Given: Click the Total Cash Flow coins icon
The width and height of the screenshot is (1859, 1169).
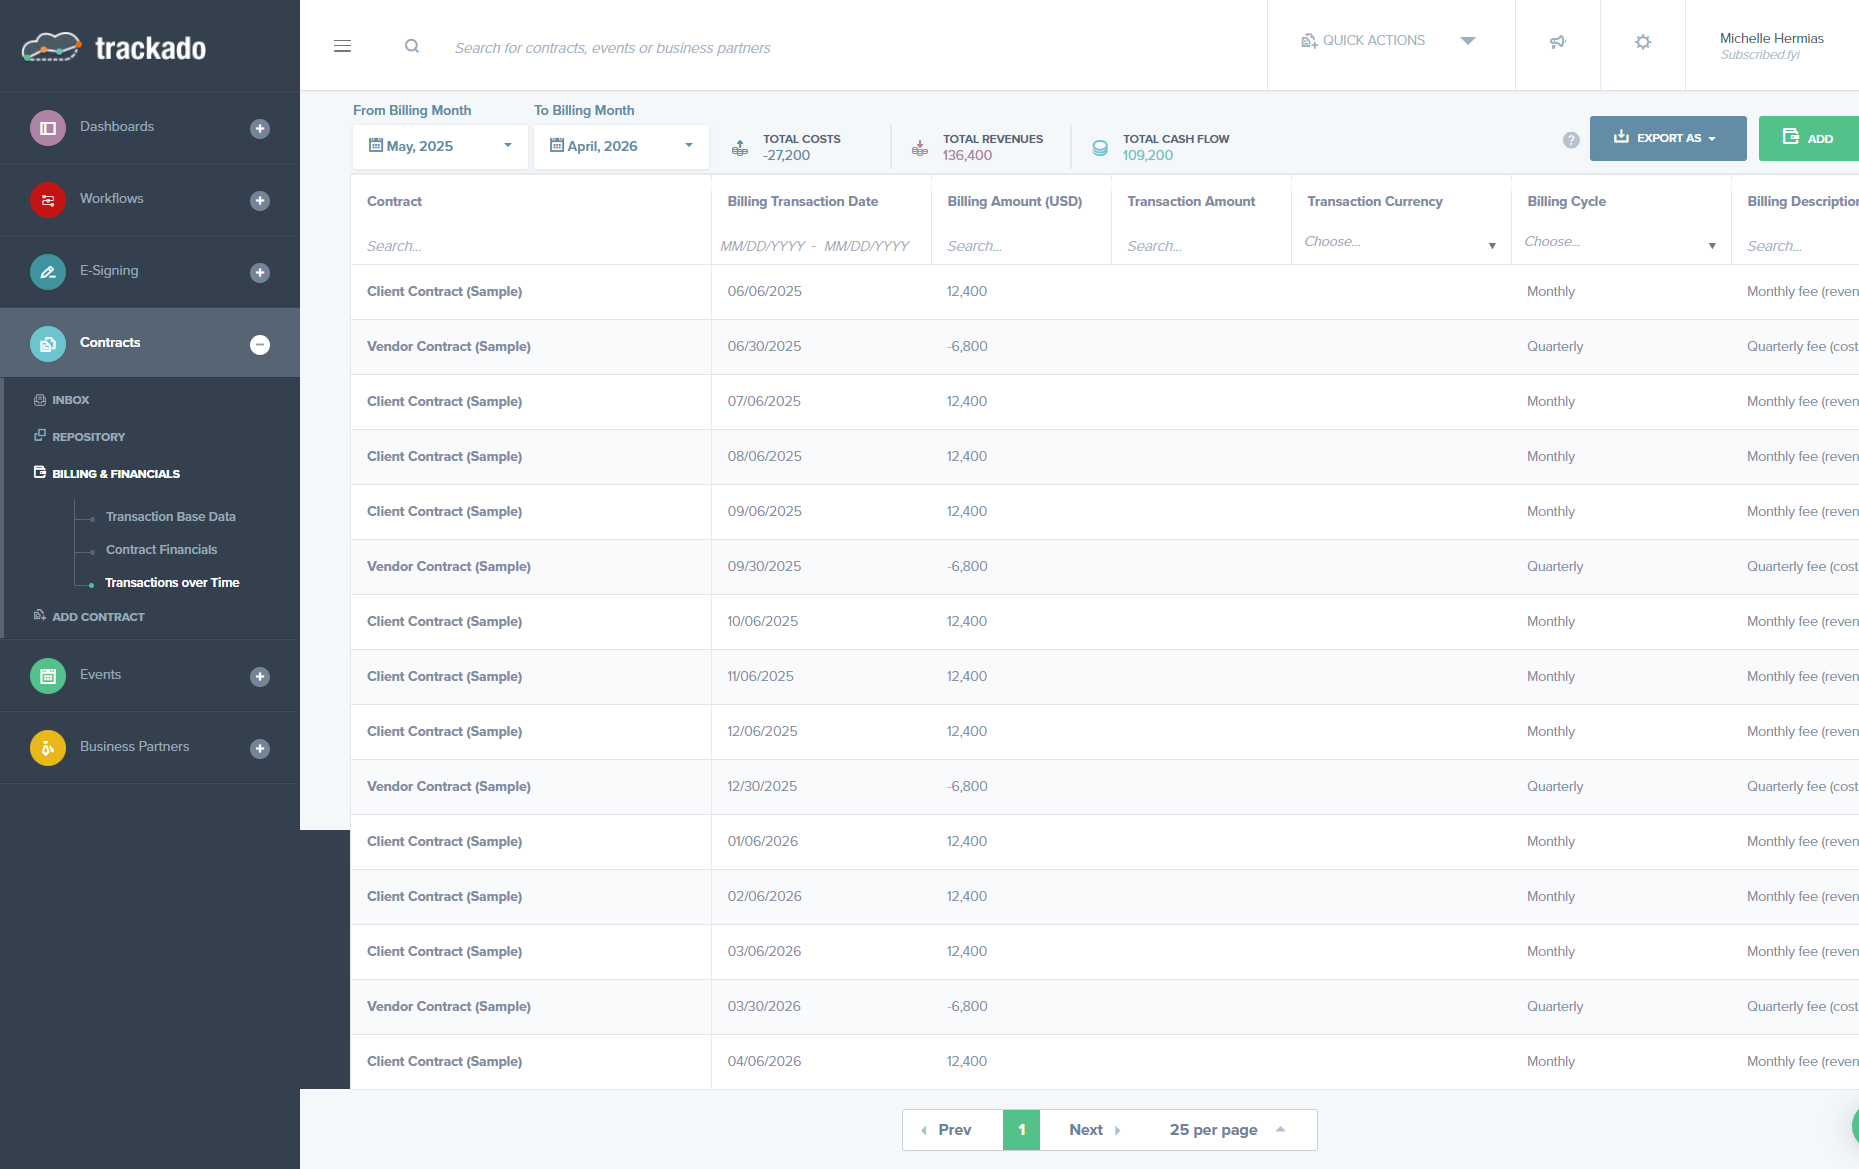Looking at the screenshot, I should click(1100, 148).
